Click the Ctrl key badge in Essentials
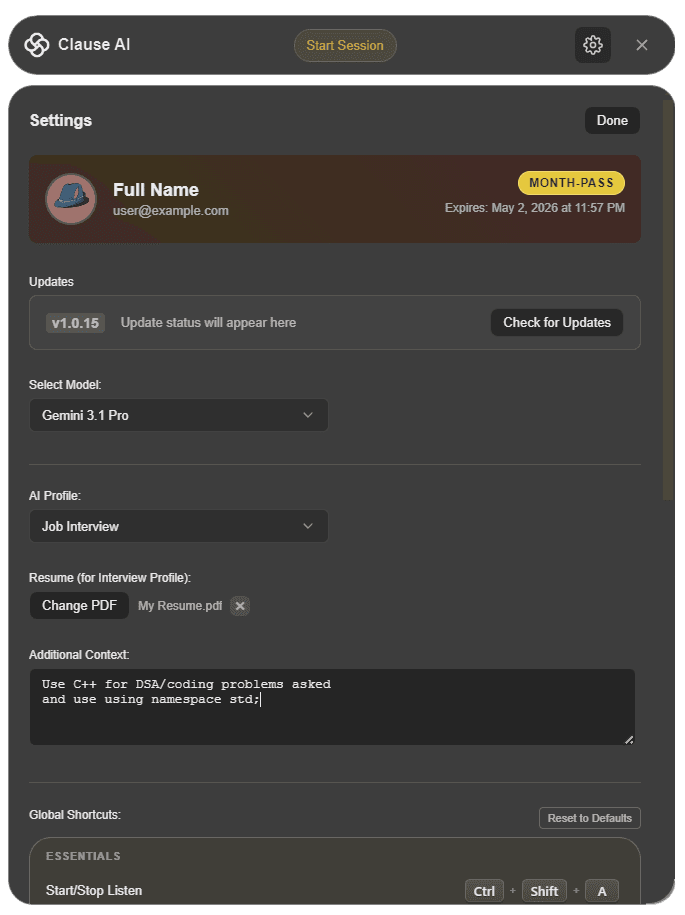 click(x=484, y=890)
